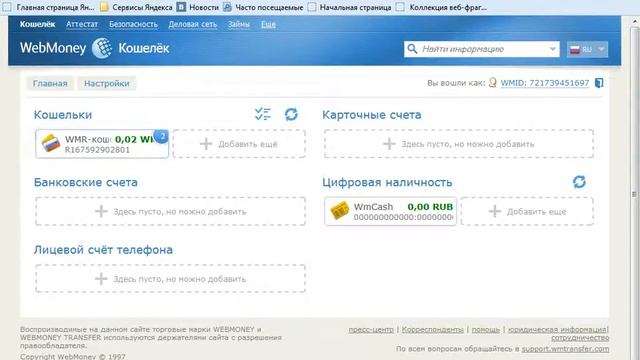Click the Russian flag language icon
640x360 pixels.
(575, 49)
